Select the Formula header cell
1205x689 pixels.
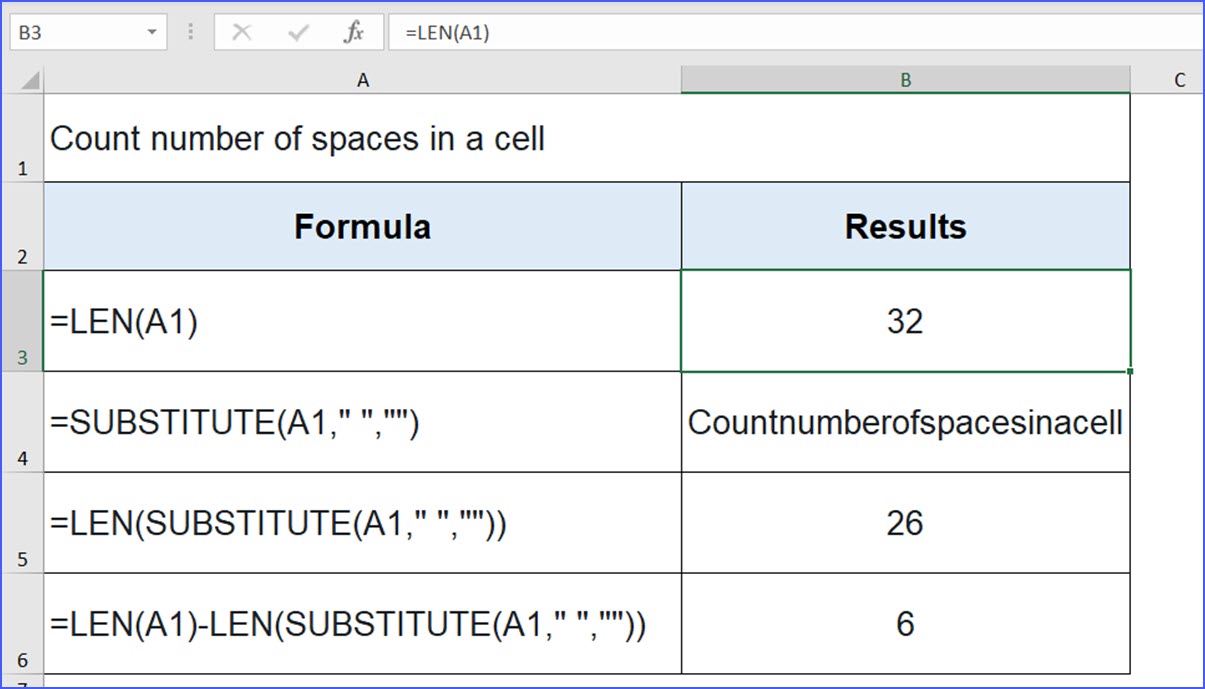coord(363,226)
